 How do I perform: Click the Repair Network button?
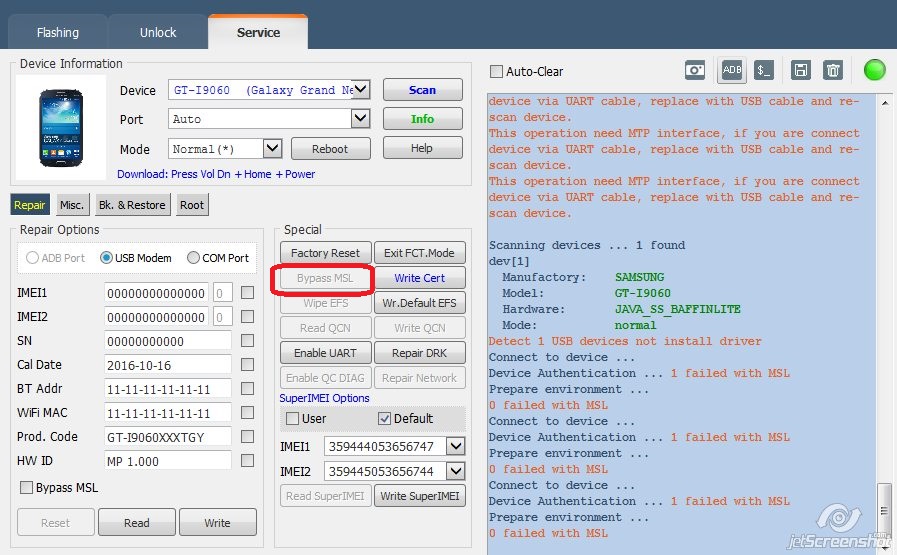(x=419, y=378)
